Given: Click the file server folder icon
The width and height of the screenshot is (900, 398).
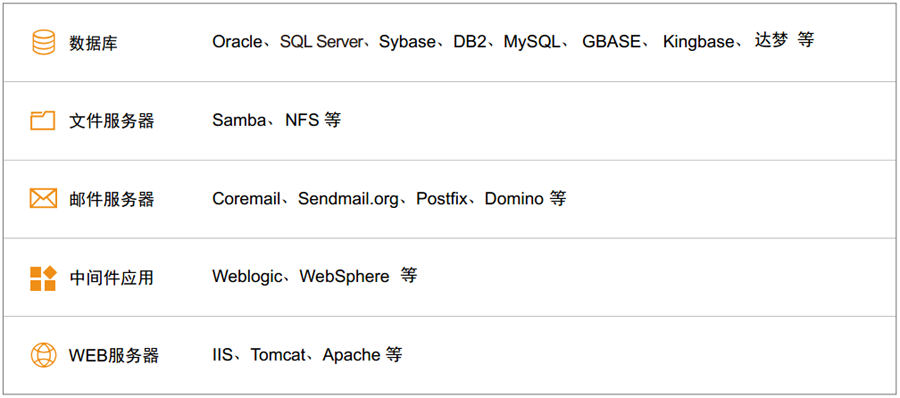Looking at the screenshot, I should [x=42, y=121].
